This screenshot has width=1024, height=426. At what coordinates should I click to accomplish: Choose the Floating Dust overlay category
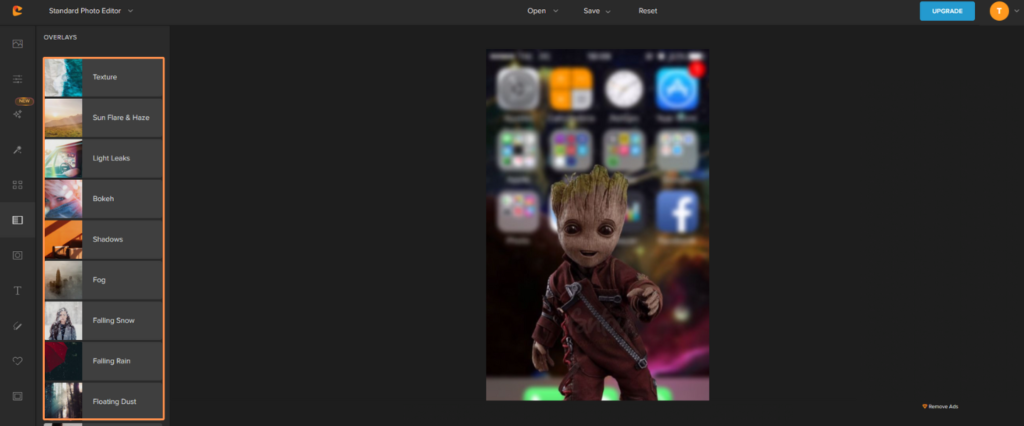click(103, 401)
